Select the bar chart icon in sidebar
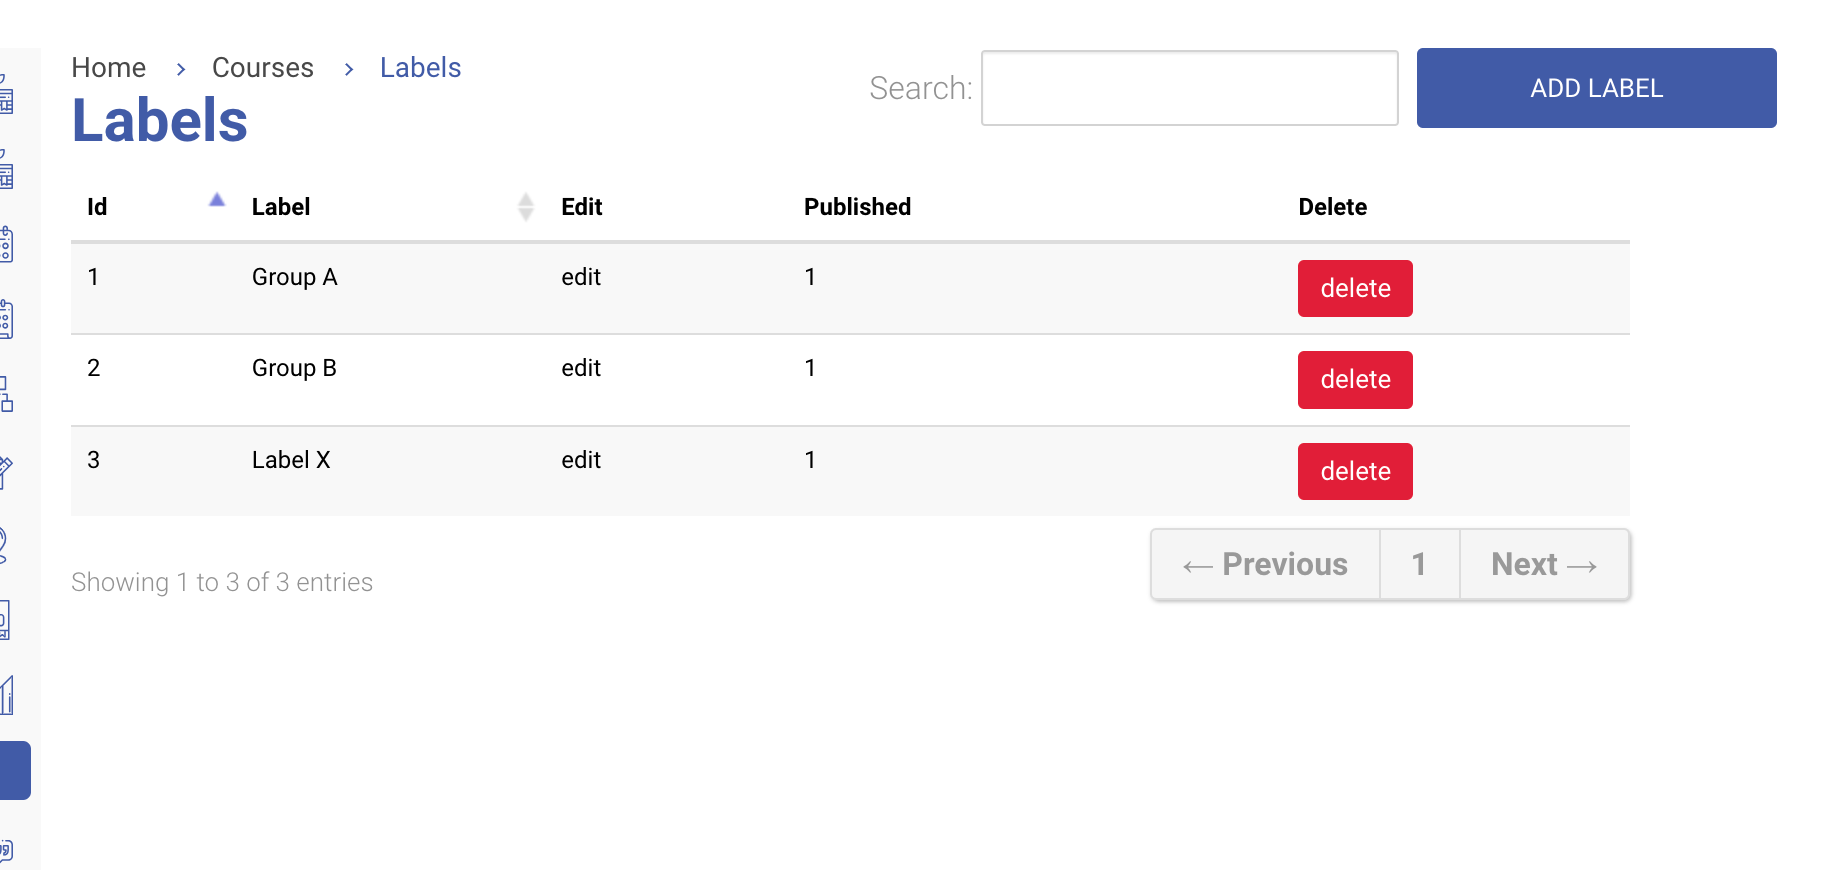Image resolution: width=1838 pixels, height=870 pixels. 7,696
